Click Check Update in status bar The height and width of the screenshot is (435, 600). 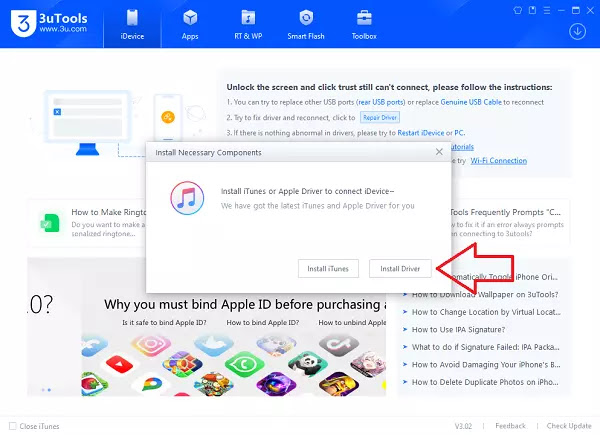pos(569,426)
